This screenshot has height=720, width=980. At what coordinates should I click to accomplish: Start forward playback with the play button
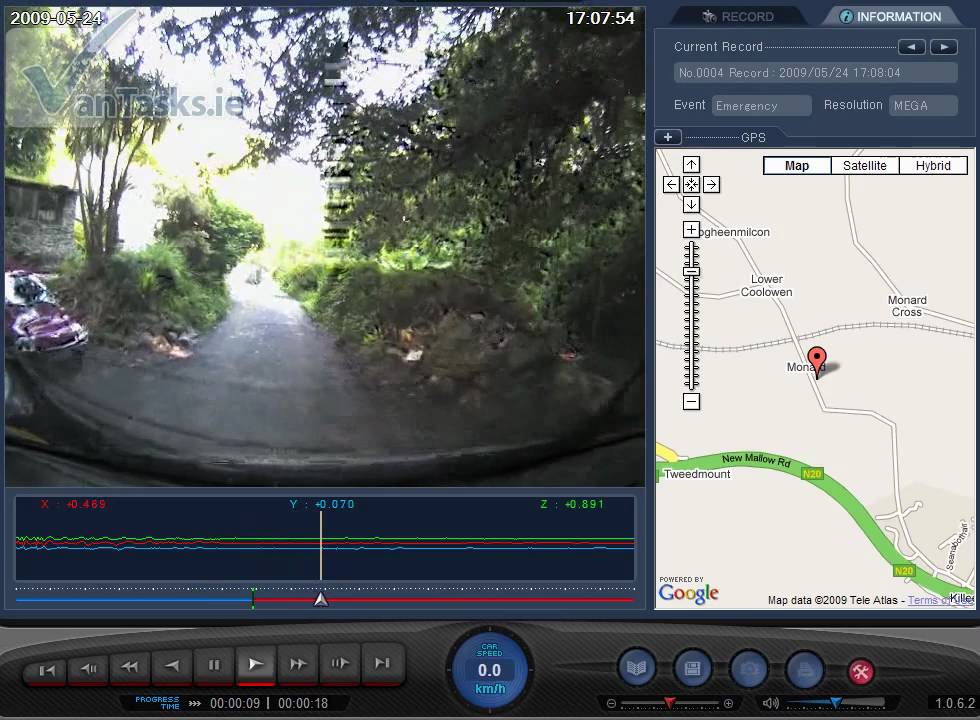[256, 664]
